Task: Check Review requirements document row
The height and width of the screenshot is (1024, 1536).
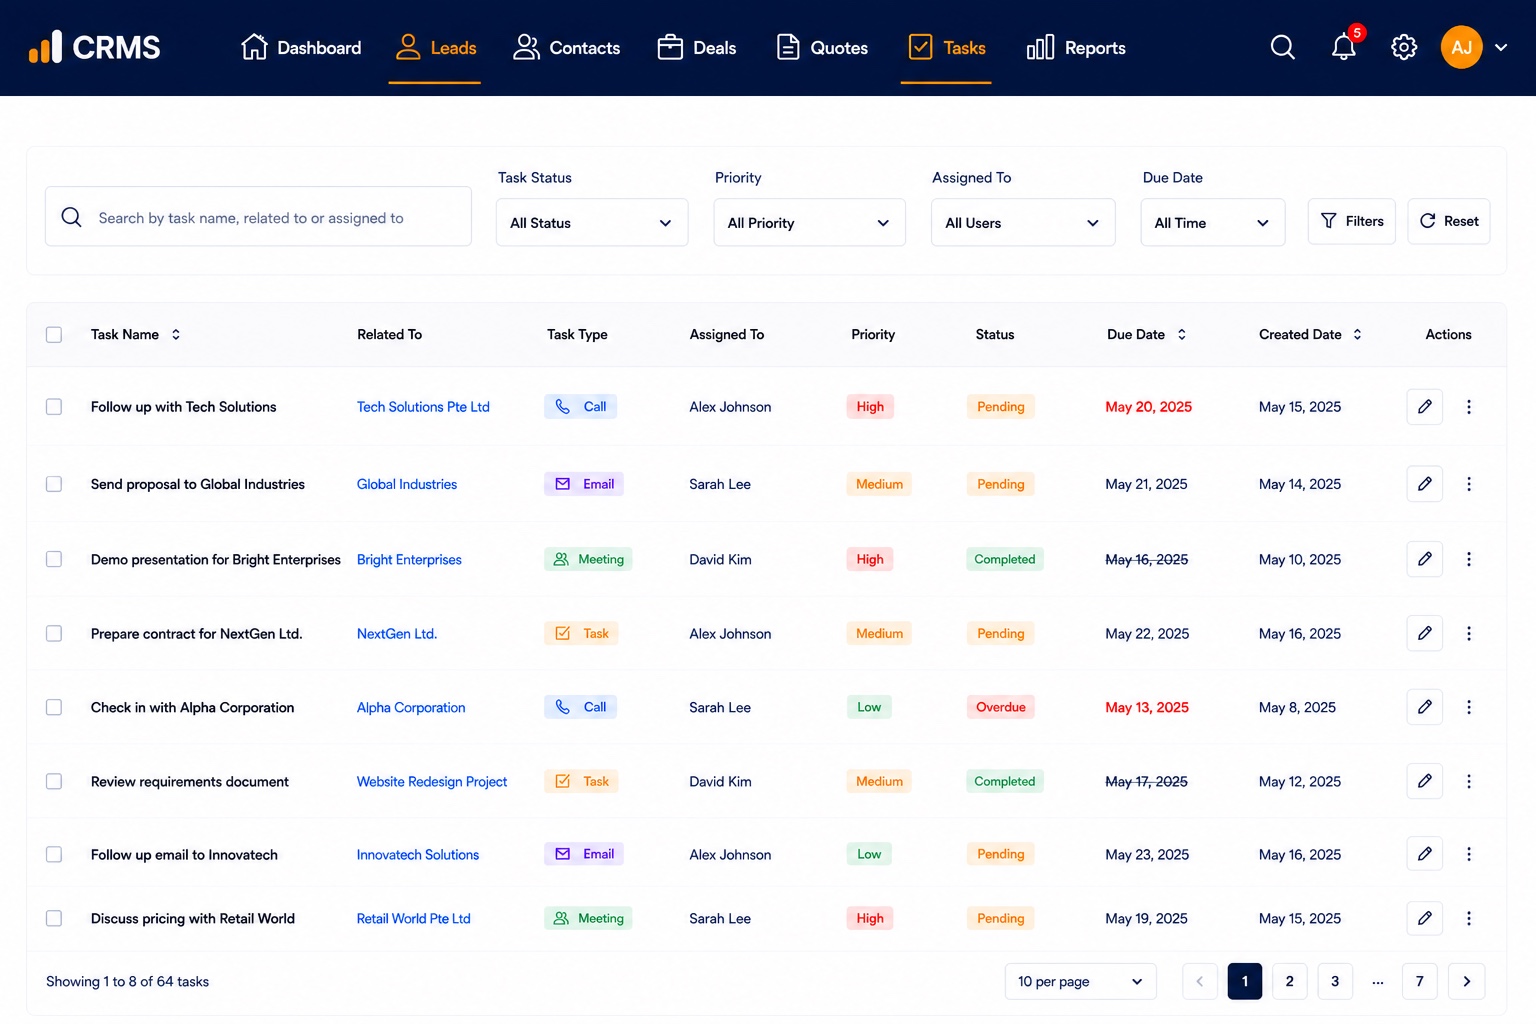Action: [x=54, y=781]
